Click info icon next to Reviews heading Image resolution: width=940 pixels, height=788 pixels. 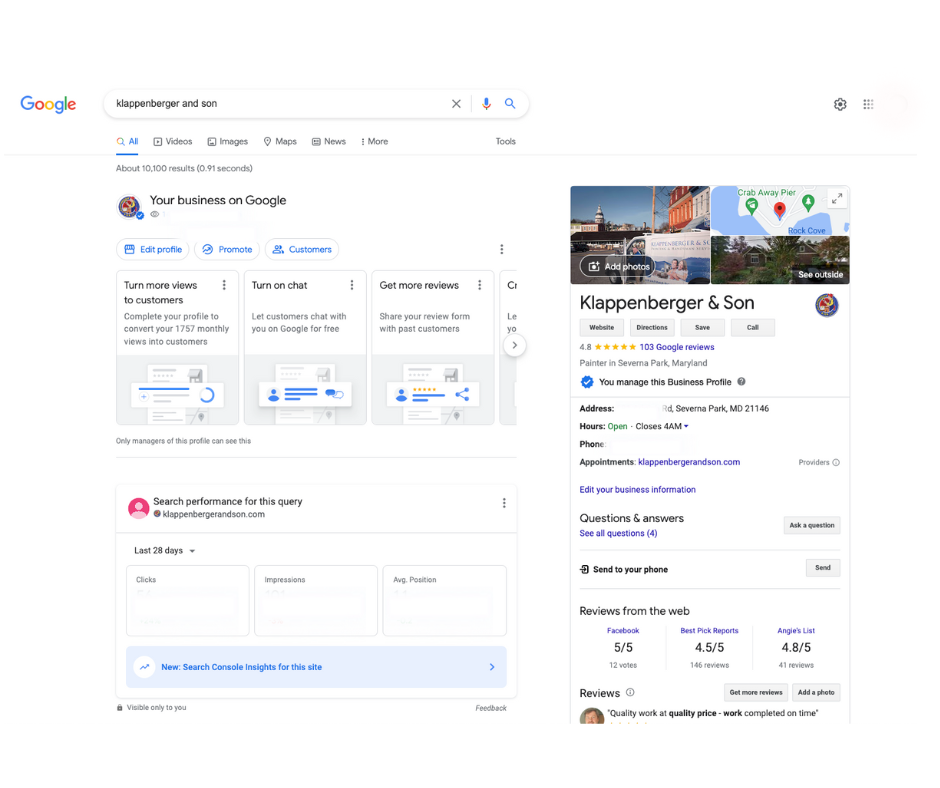(x=630, y=692)
